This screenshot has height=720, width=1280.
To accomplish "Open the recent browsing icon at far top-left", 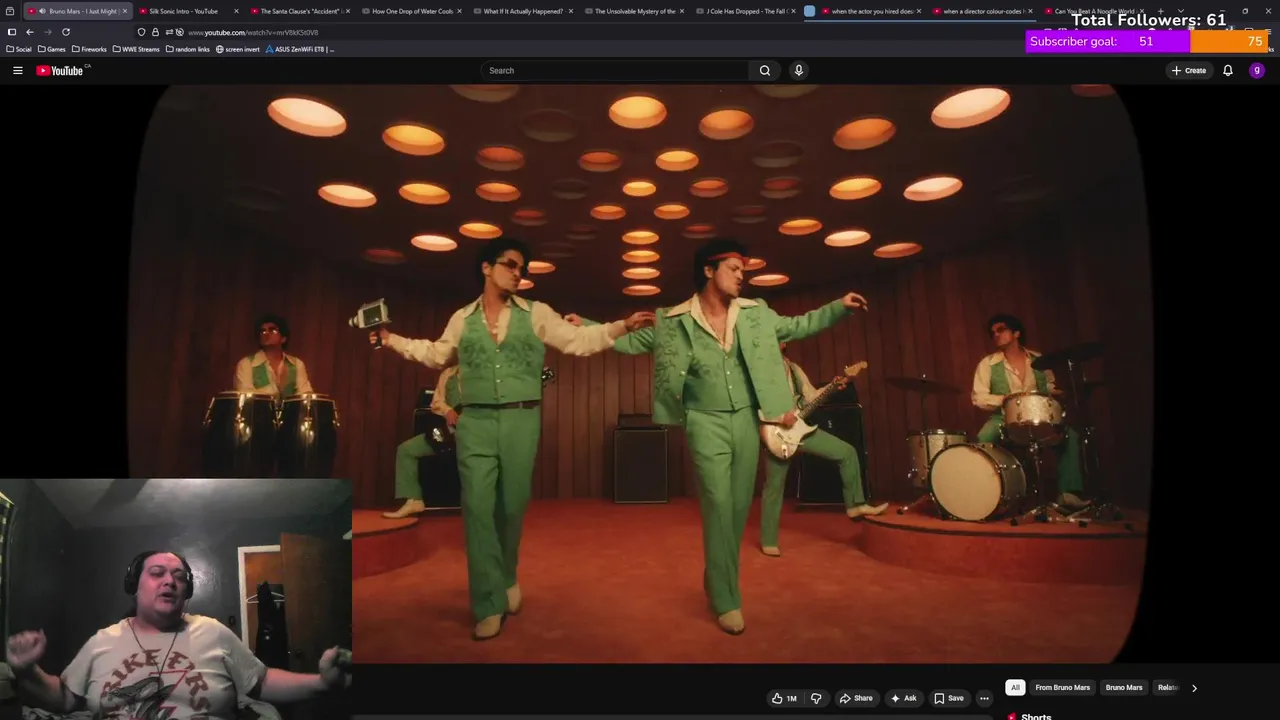I will pos(10,11).
